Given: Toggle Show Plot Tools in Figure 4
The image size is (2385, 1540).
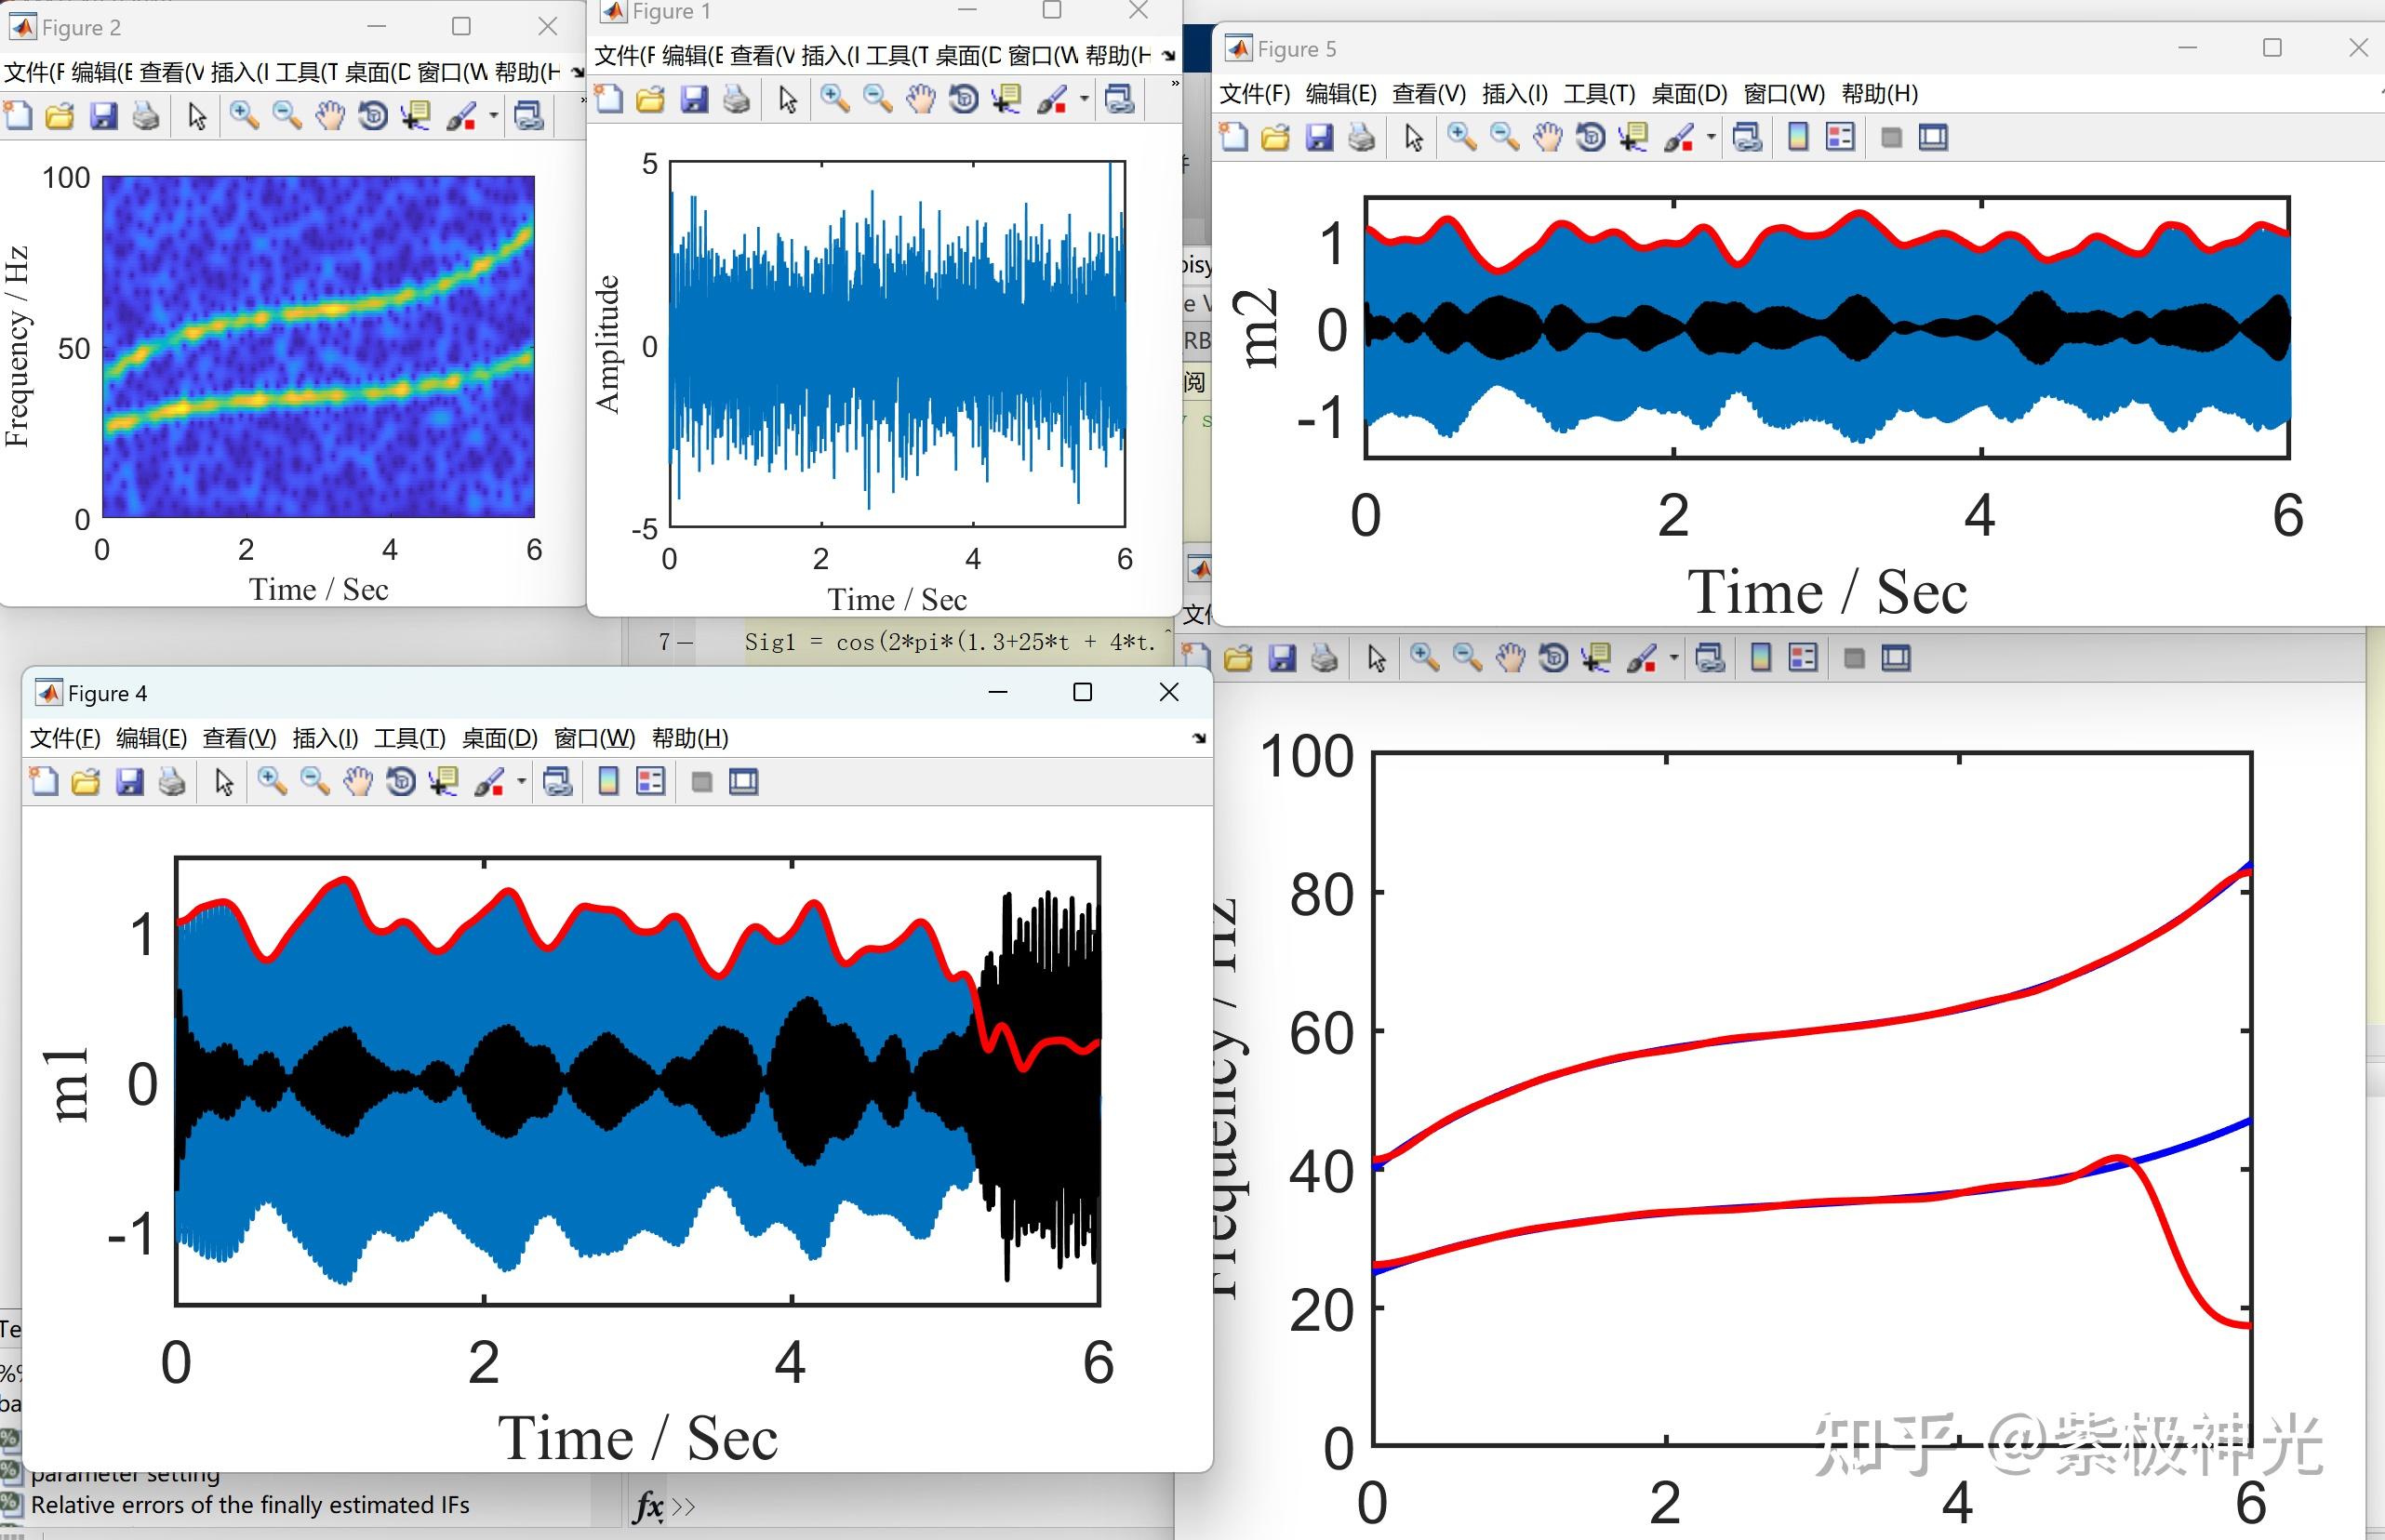Looking at the screenshot, I should point(743,782).
